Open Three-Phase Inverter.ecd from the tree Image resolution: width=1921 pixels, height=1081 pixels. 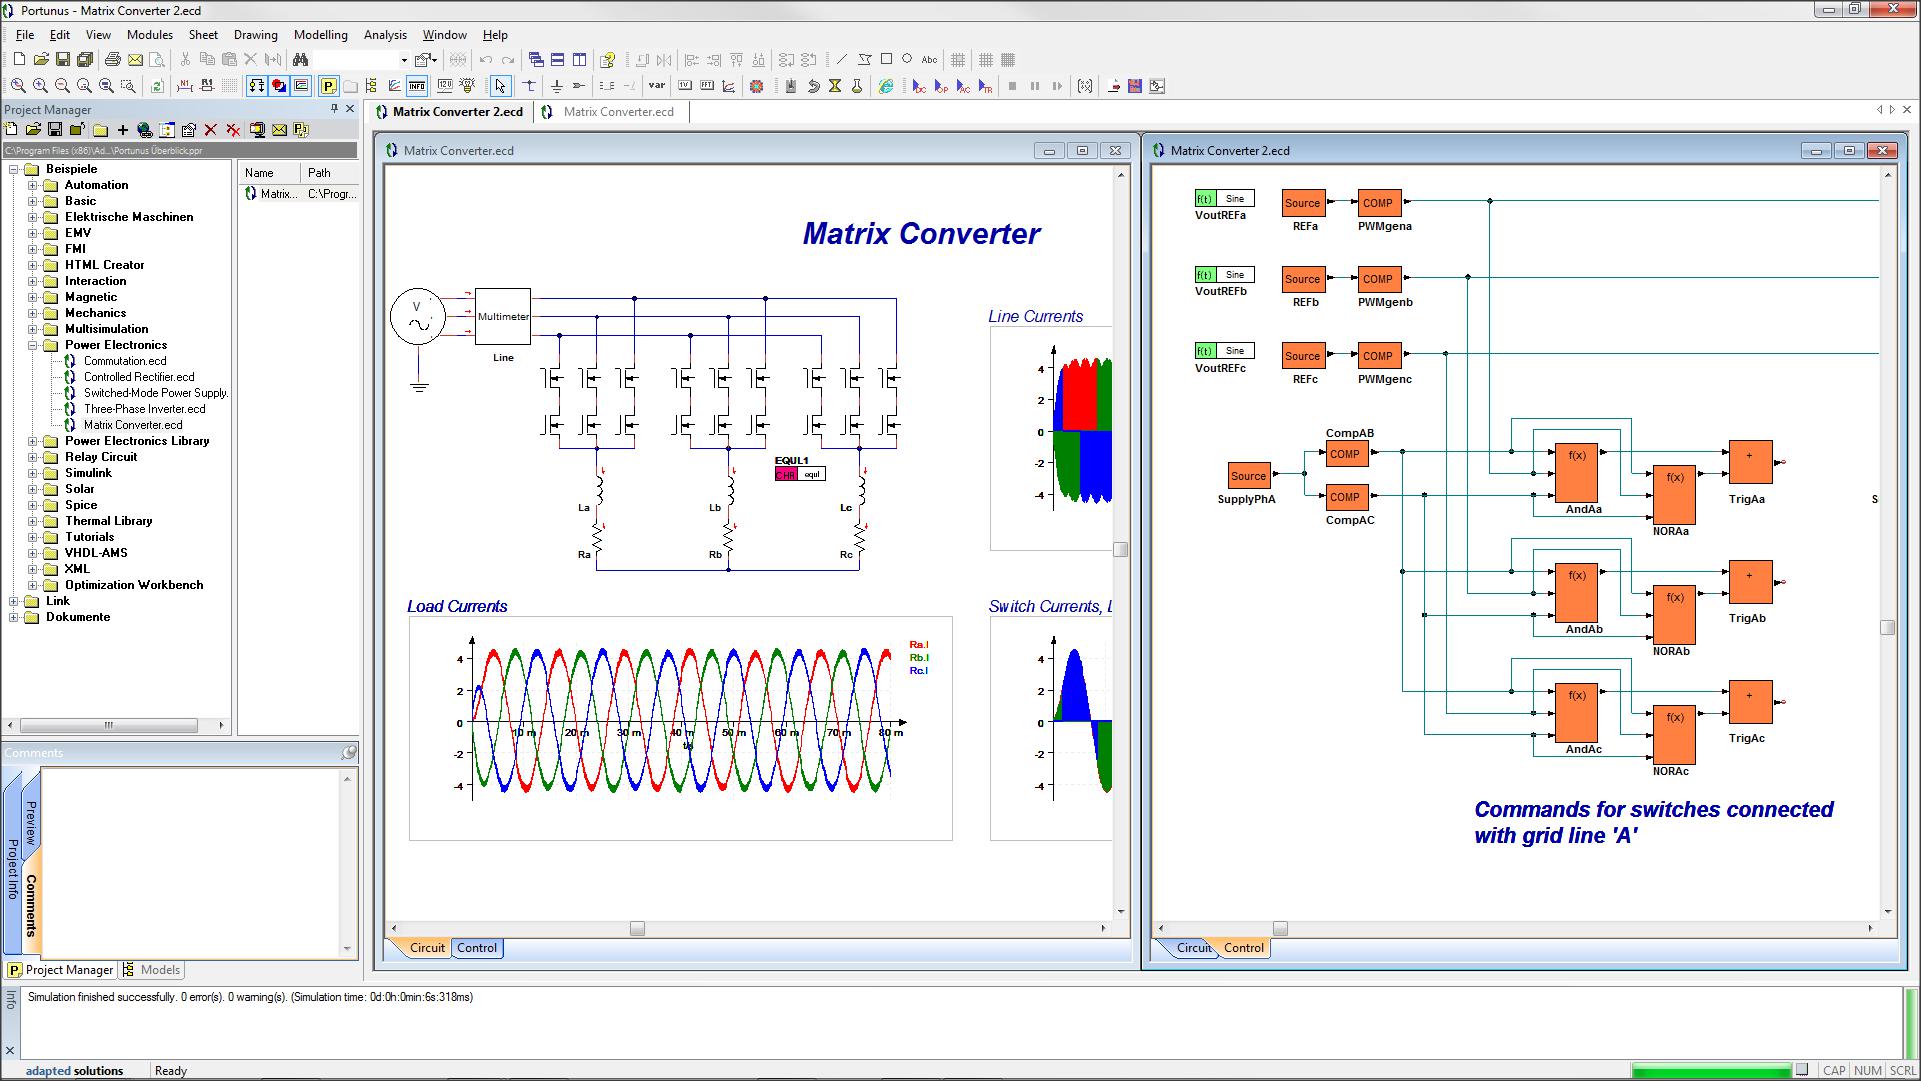coord(144,409)
